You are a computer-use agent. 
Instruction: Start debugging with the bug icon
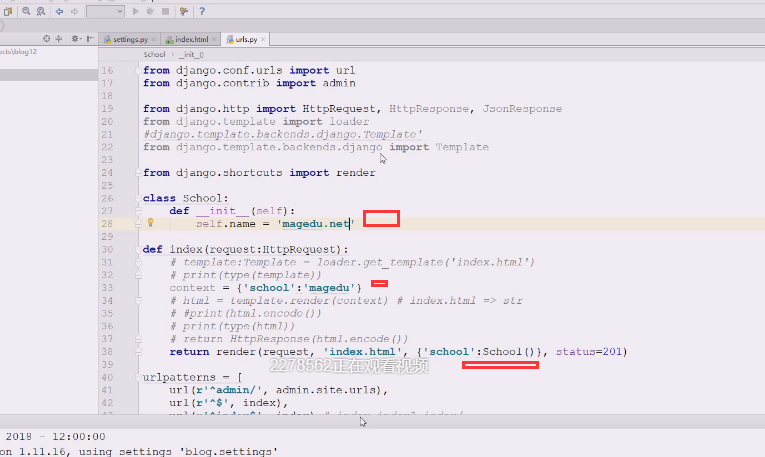click(150, 11)
